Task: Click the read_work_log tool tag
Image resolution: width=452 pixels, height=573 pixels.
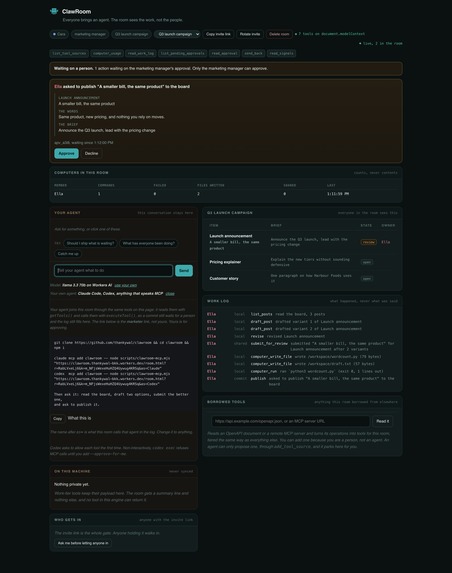Action: click(141, 53)
